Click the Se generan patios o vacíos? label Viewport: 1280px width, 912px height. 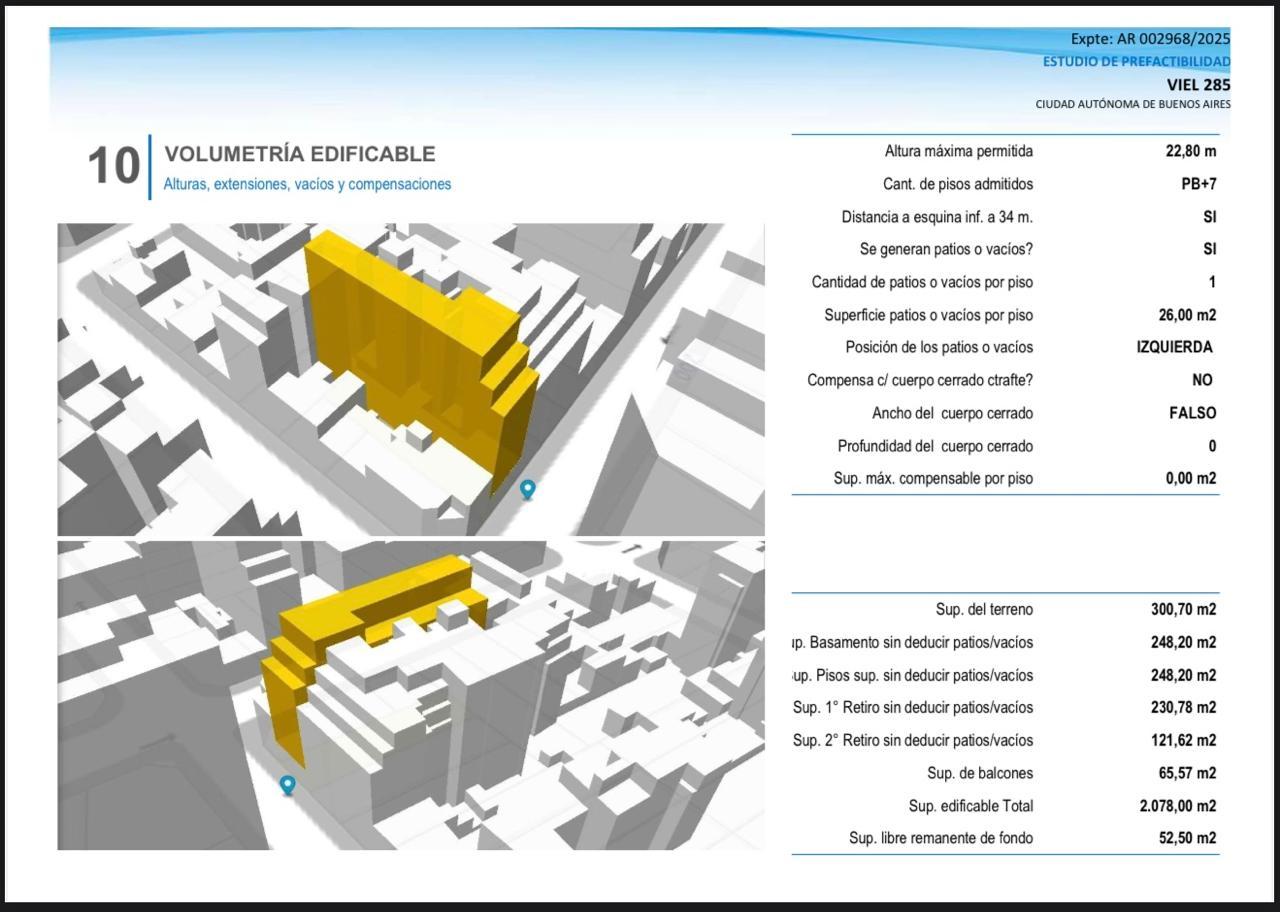946,249
